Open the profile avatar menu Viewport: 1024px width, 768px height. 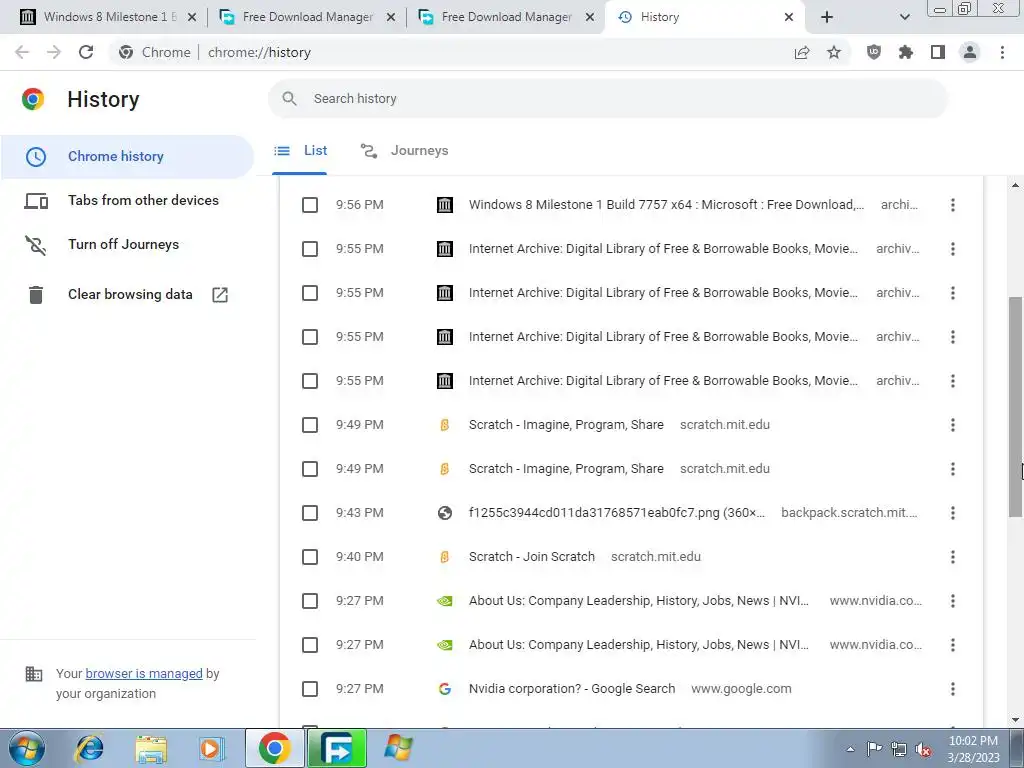[x=970, y=52]
